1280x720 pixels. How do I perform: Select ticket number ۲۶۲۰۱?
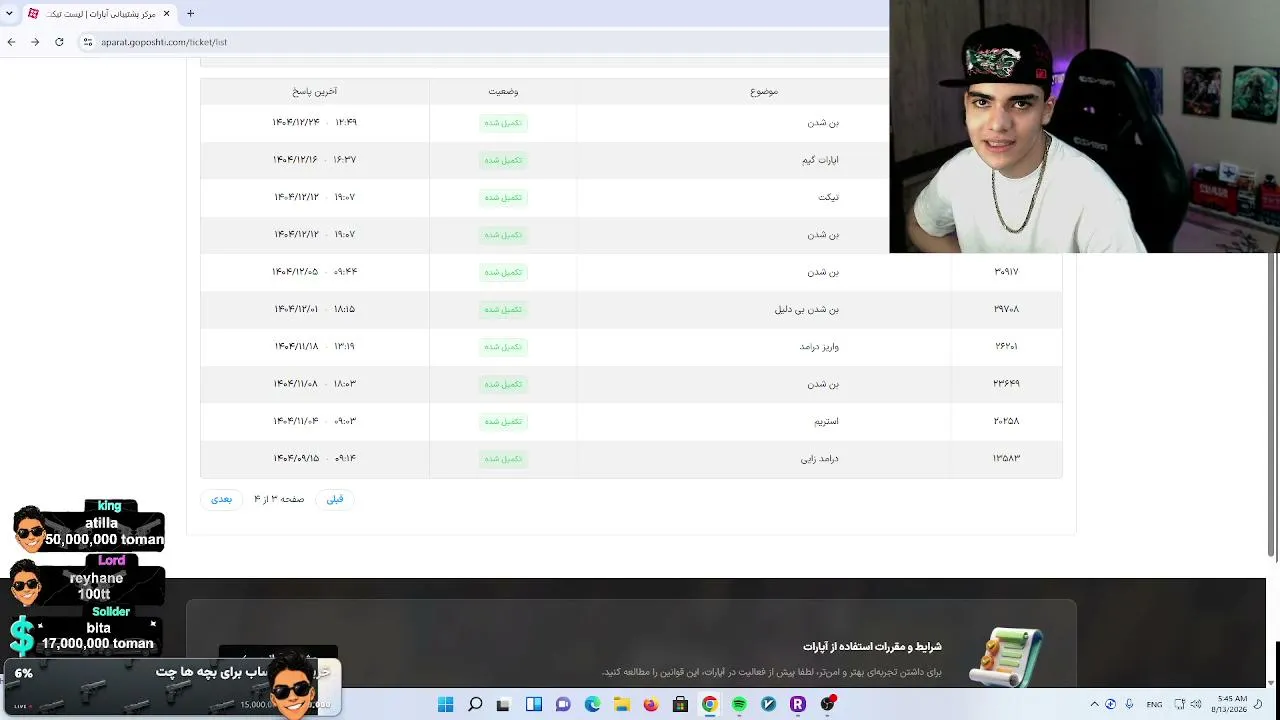click(x=1006, y=347)
